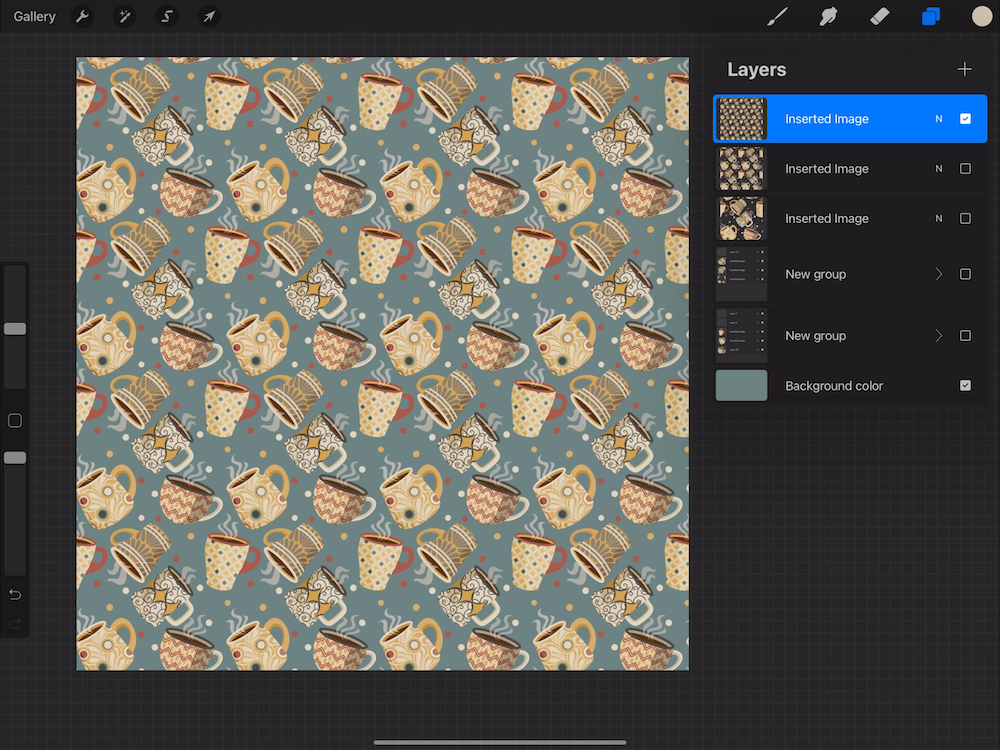Hide the top selected Inserted Image layer
The width and height of the screenshot is (1000, 750).
(965, 119)
